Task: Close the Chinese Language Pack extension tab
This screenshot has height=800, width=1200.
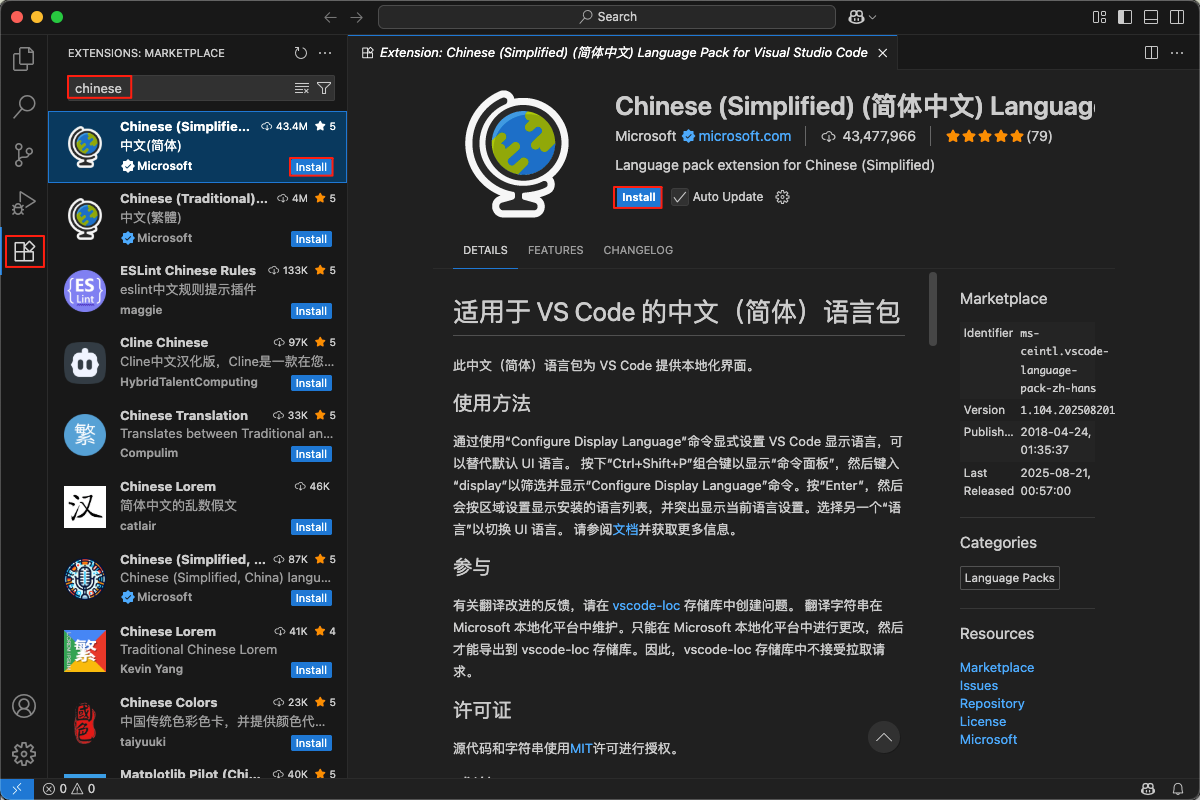Action: pyautogui.click(x=882, y=53)
